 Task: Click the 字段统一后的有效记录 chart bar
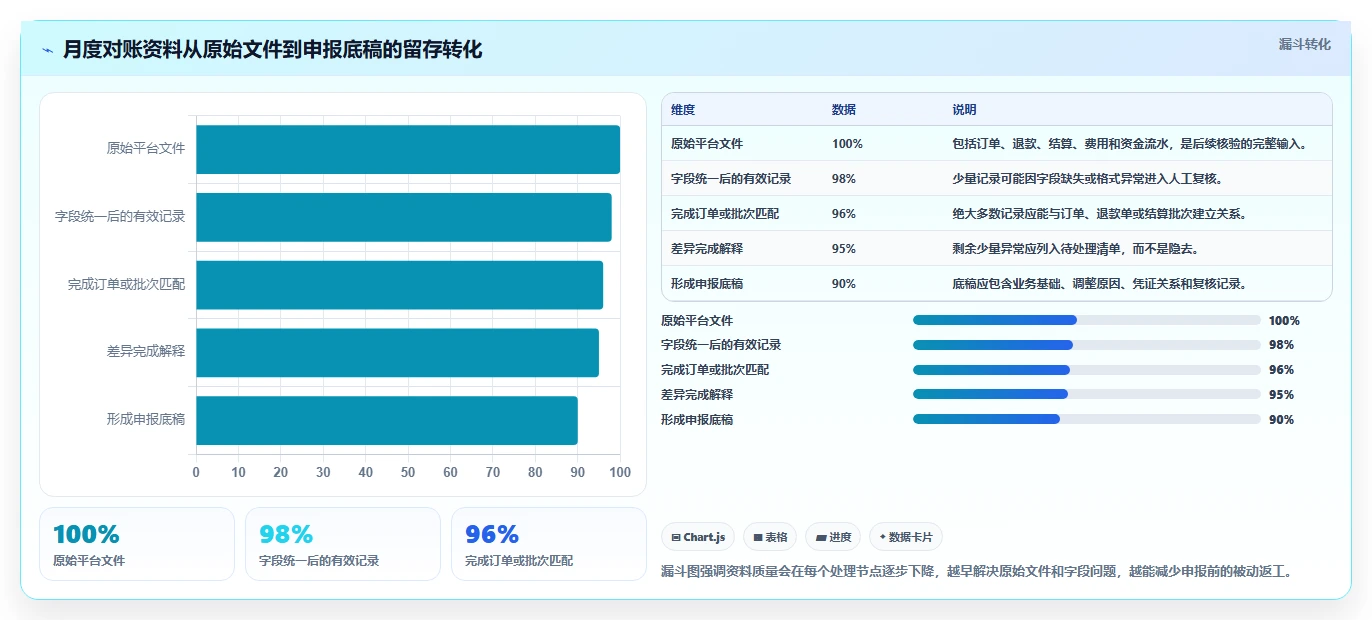pos(404,217)
